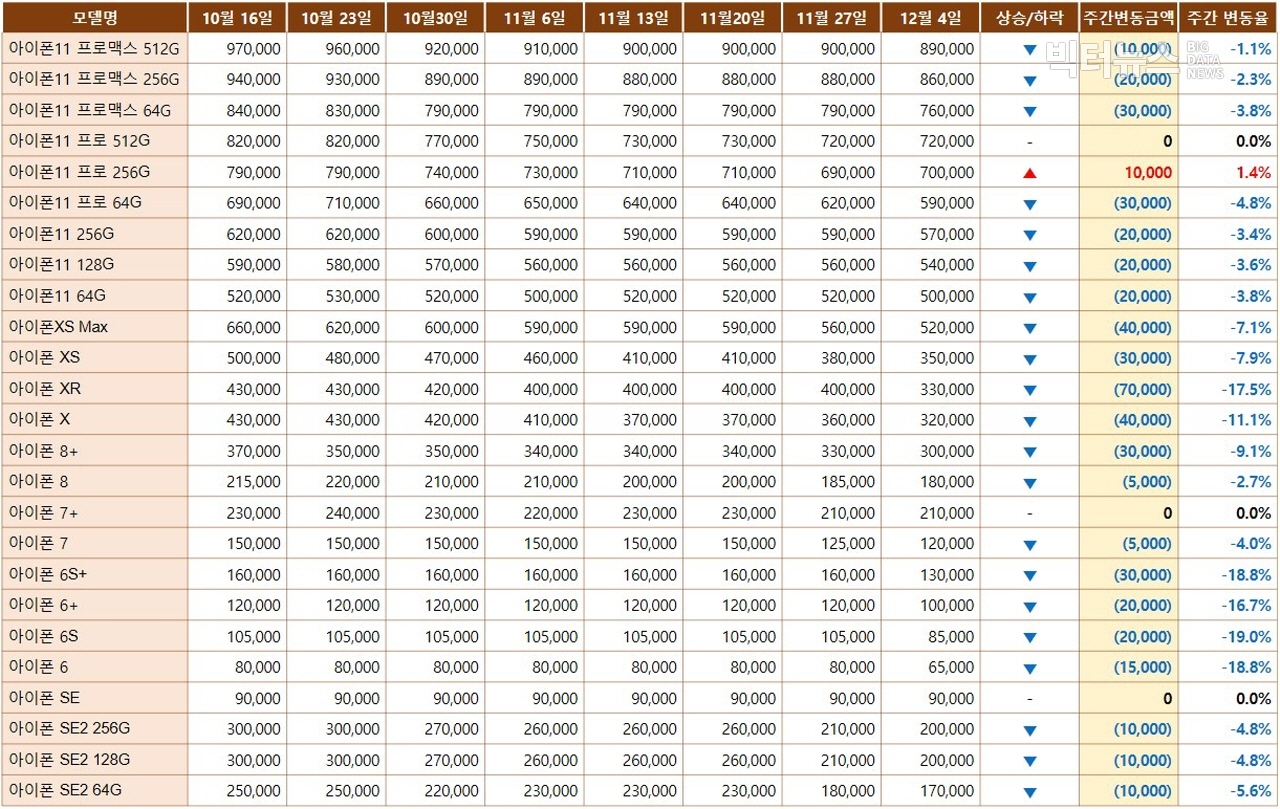Viewport: 1280px width, 809px height.
Task: Click the 12월 4일 price 350,000 for 아이폰 XS
Action: (x=946, y=359)
